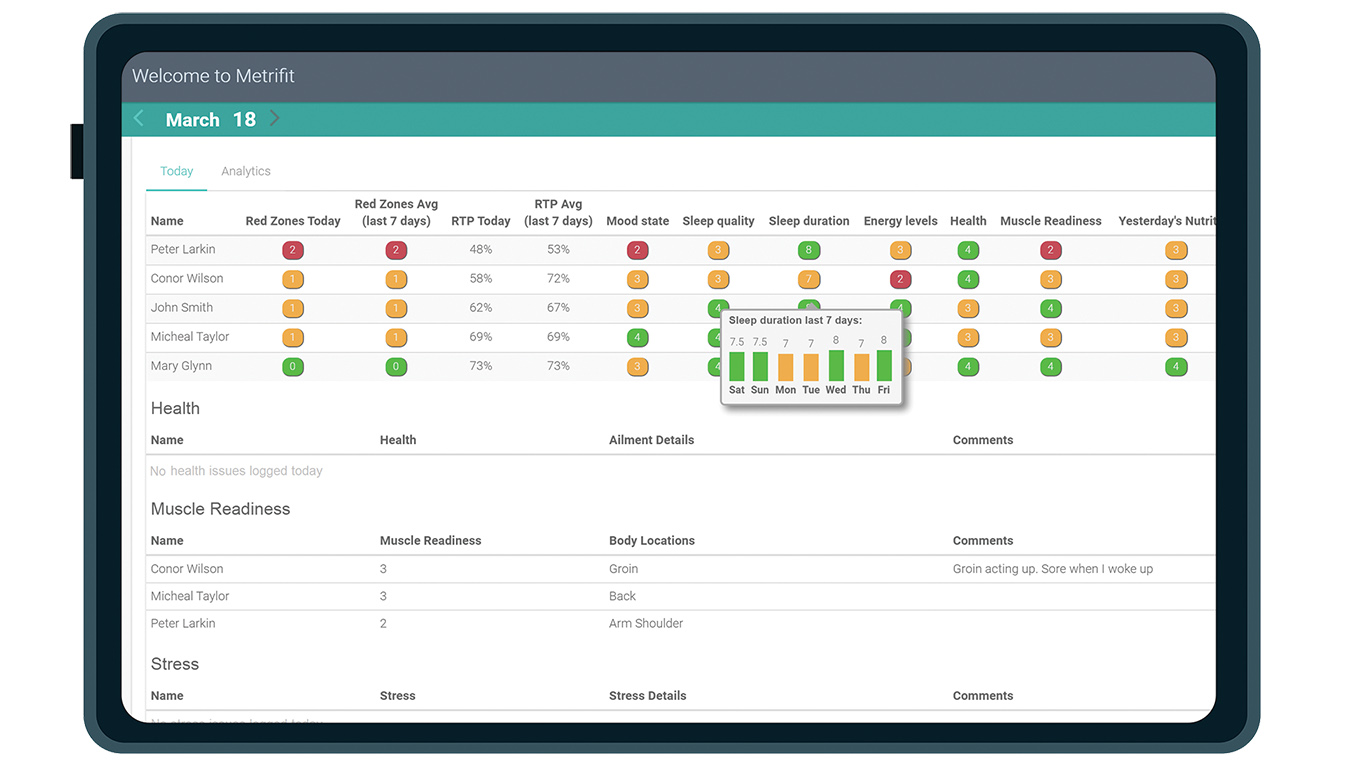
Task: Click Conor Wilson RTP Avg 72%
Action: 558,278
